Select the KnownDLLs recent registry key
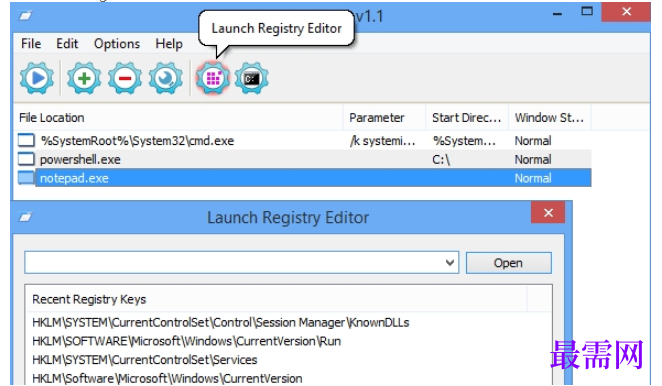This screenshot has height=386, width=662. tap(221, 322)
